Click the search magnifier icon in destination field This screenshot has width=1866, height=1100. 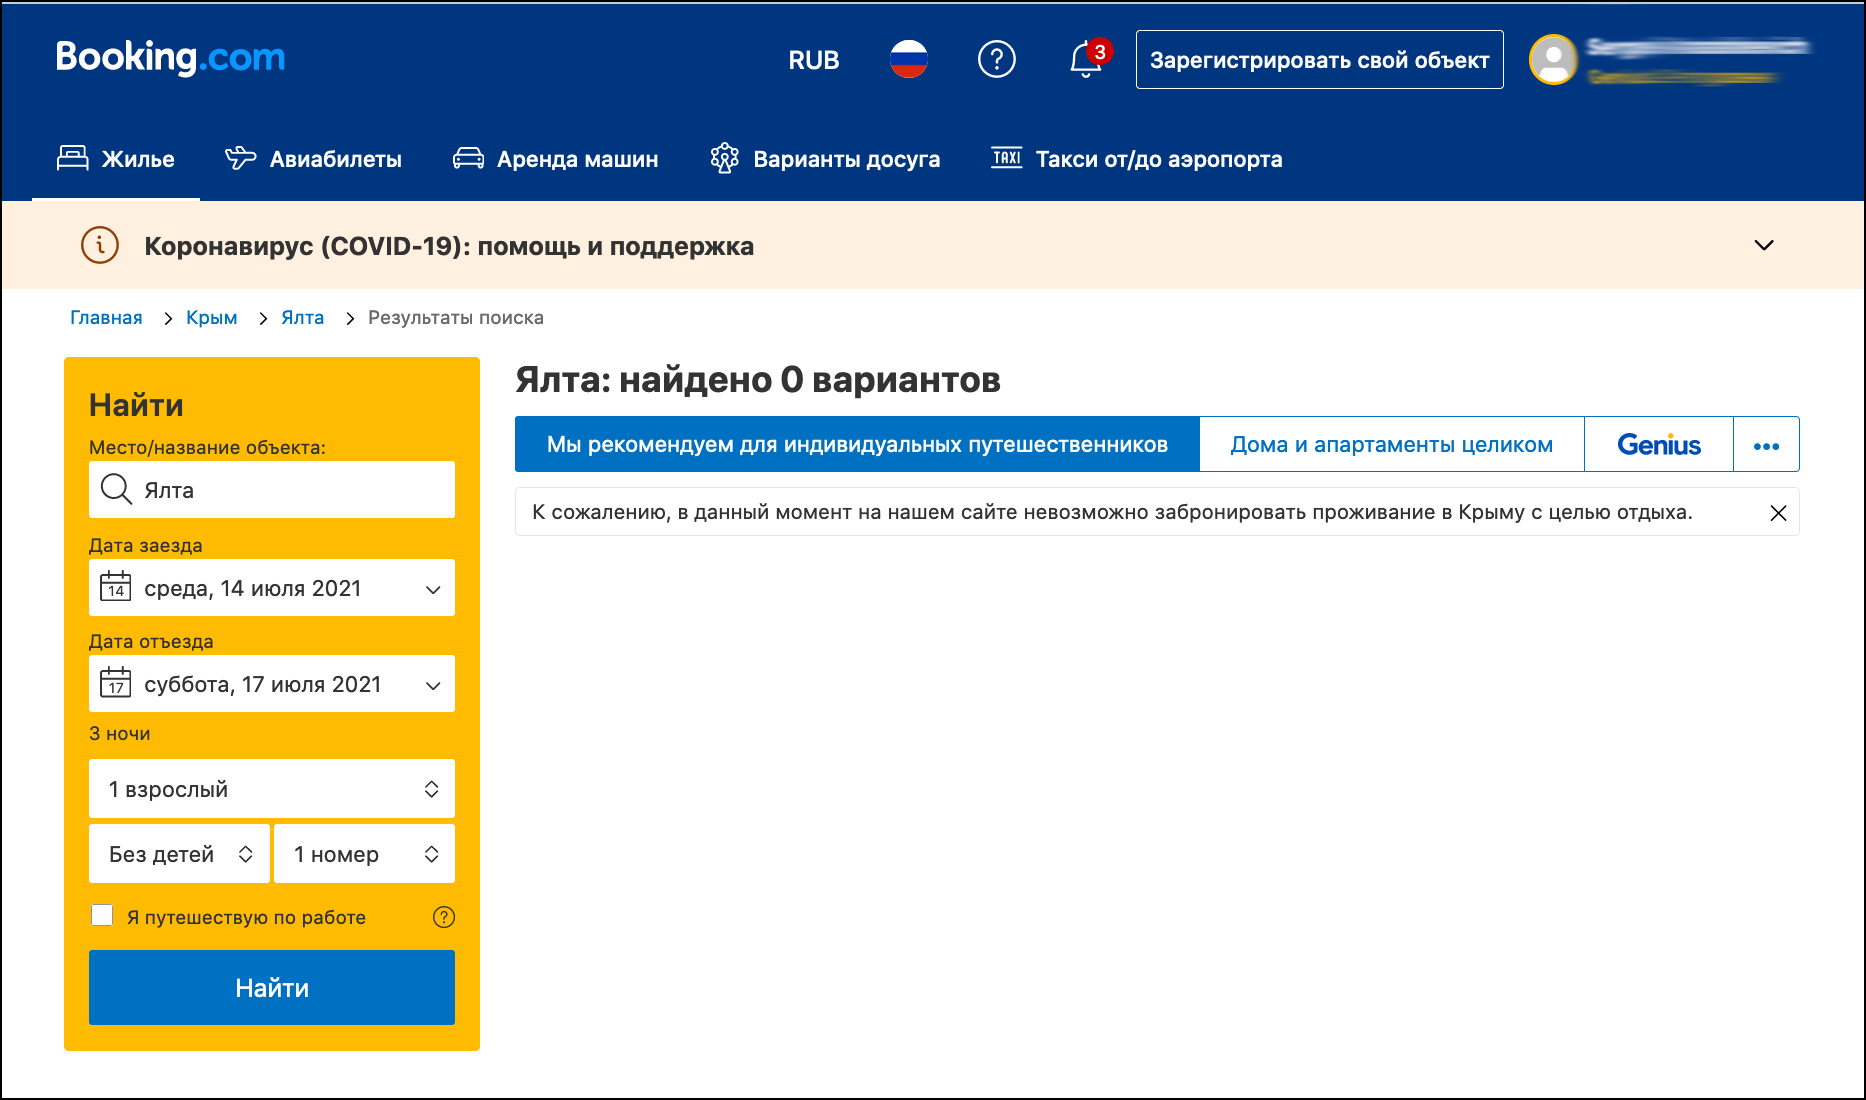tap(116, 489)
